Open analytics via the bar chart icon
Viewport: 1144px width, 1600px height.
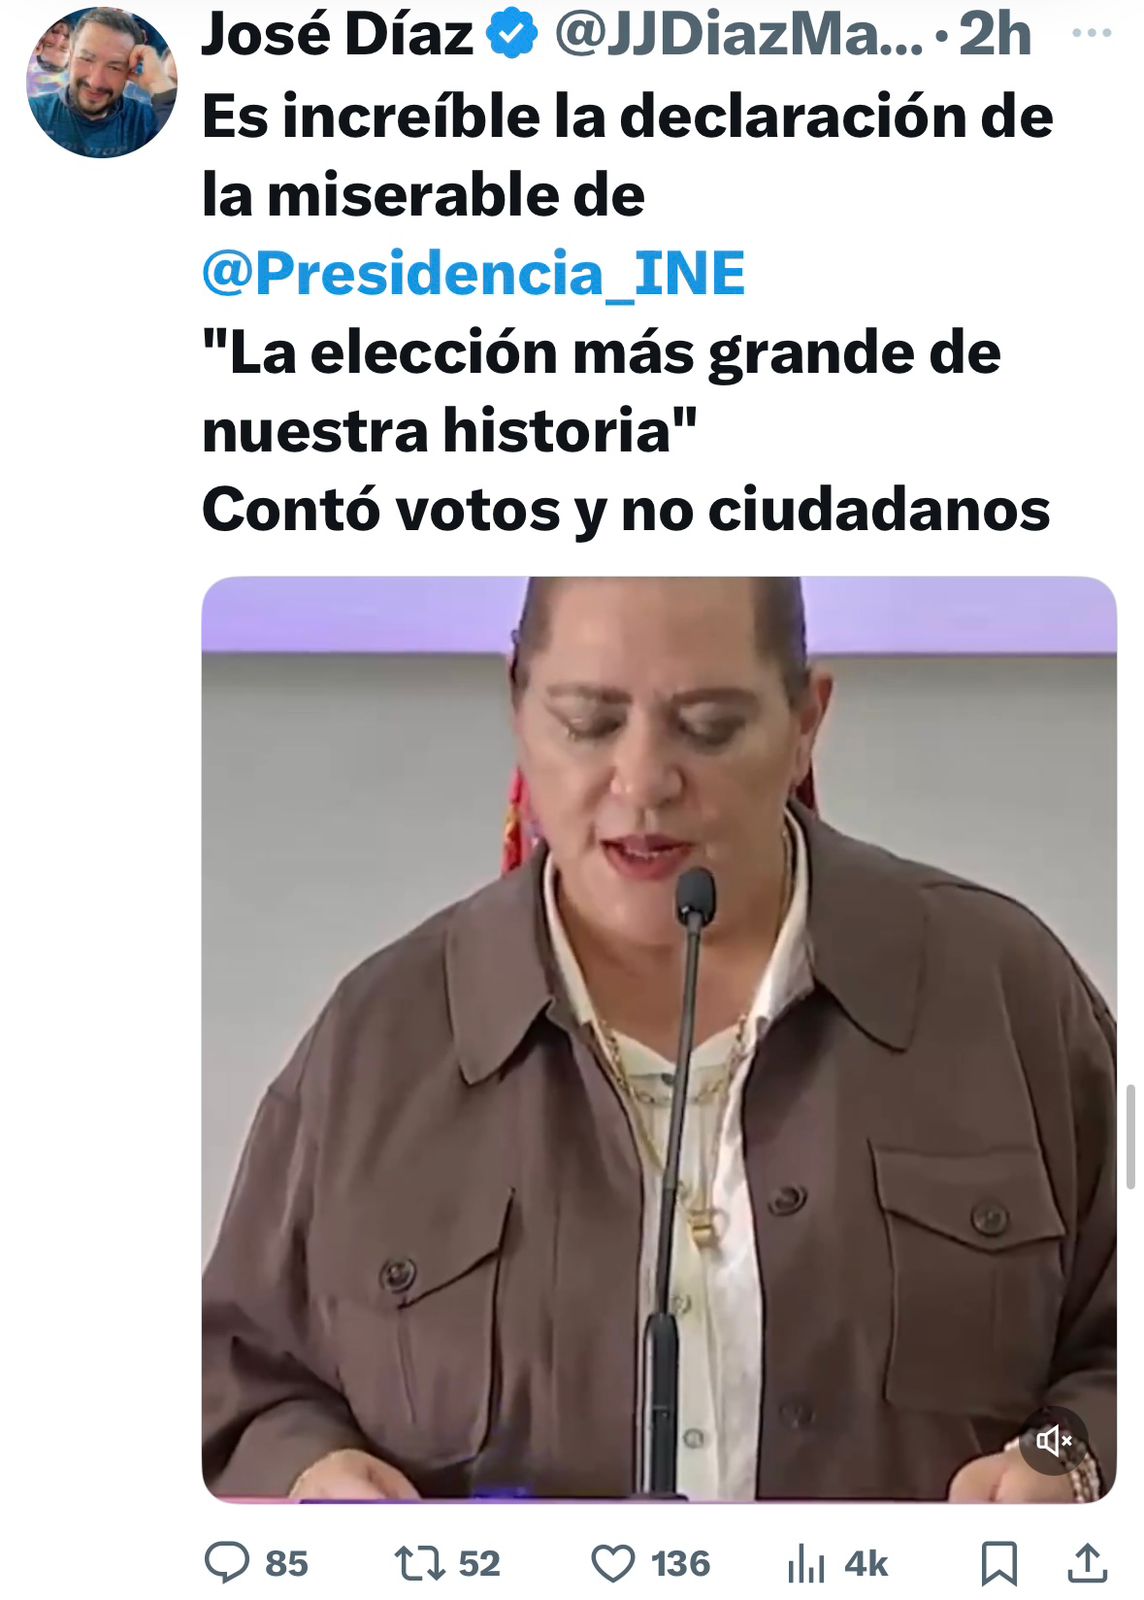[x=806, y=1563]
